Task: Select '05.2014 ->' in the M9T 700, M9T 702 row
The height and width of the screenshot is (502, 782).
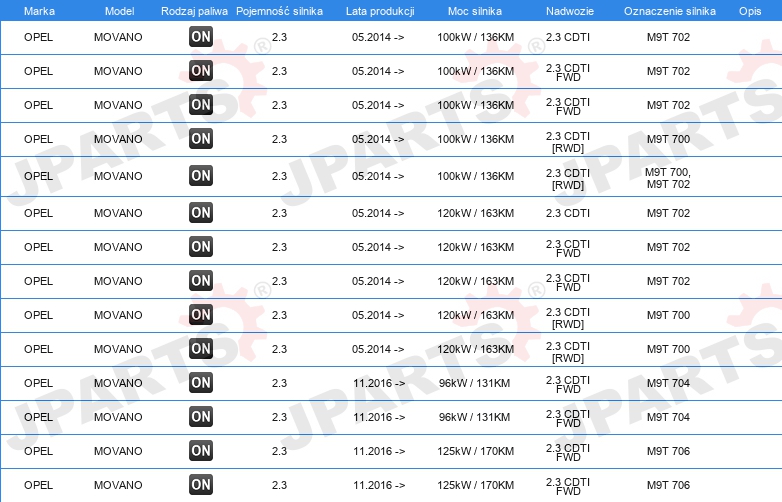Action: pos(378,176)
